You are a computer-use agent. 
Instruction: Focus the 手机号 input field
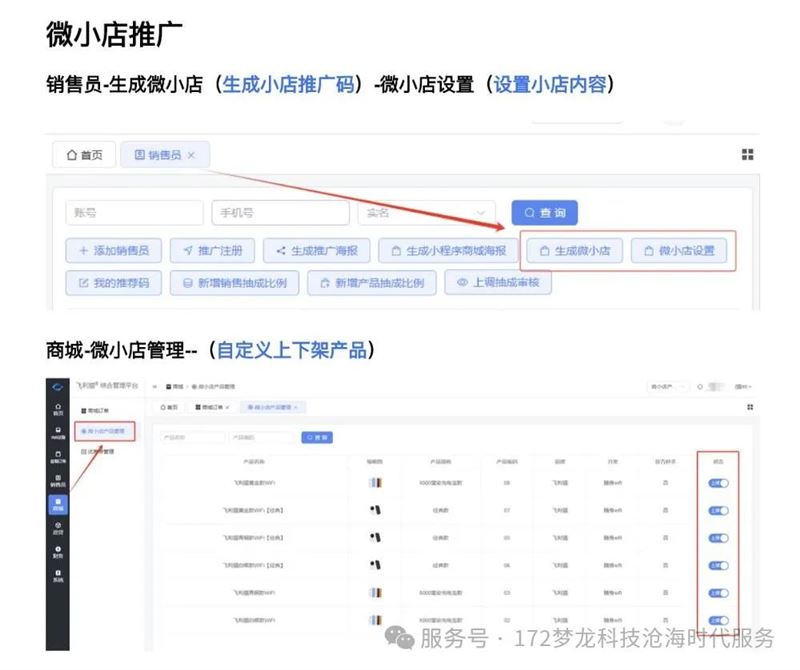click(279, 213)
